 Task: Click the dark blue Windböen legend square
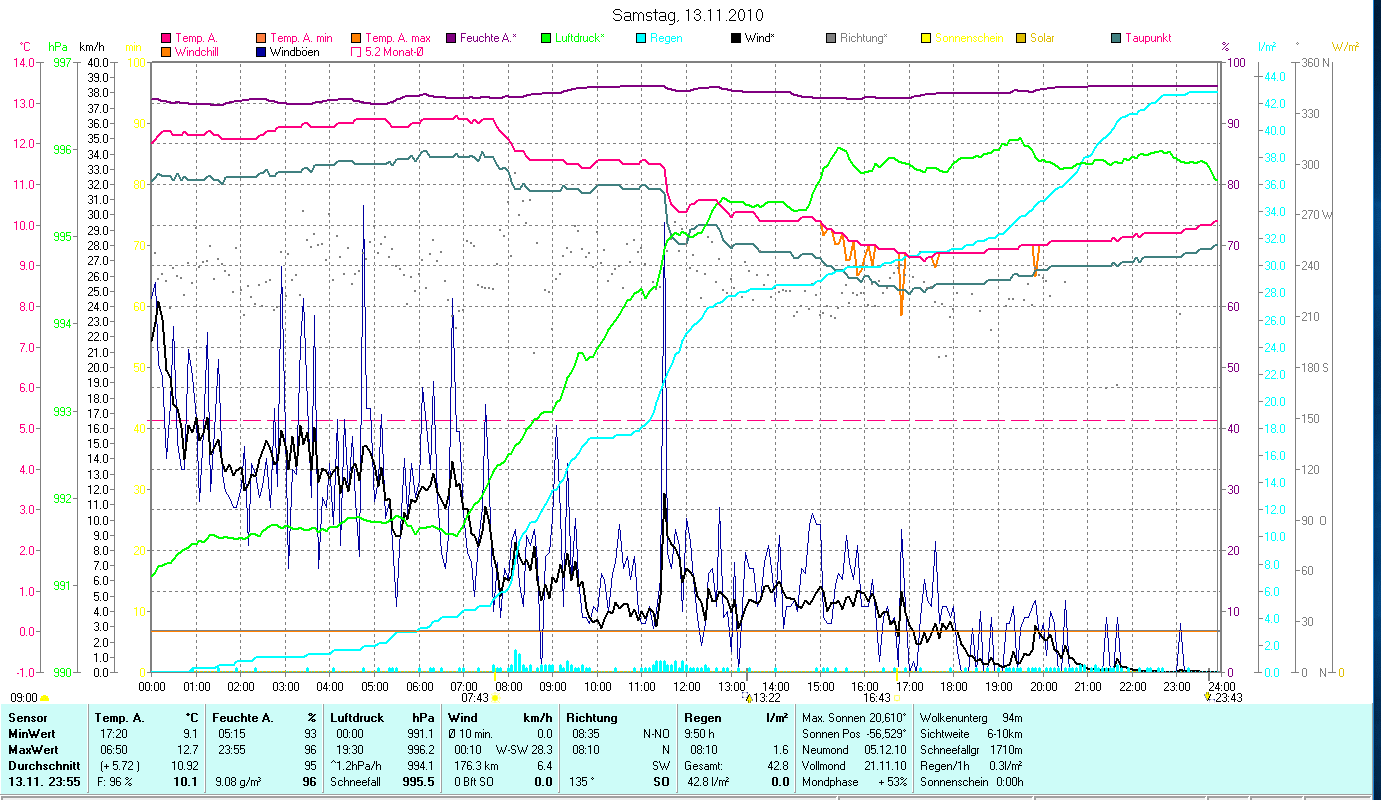pos(262,52)
